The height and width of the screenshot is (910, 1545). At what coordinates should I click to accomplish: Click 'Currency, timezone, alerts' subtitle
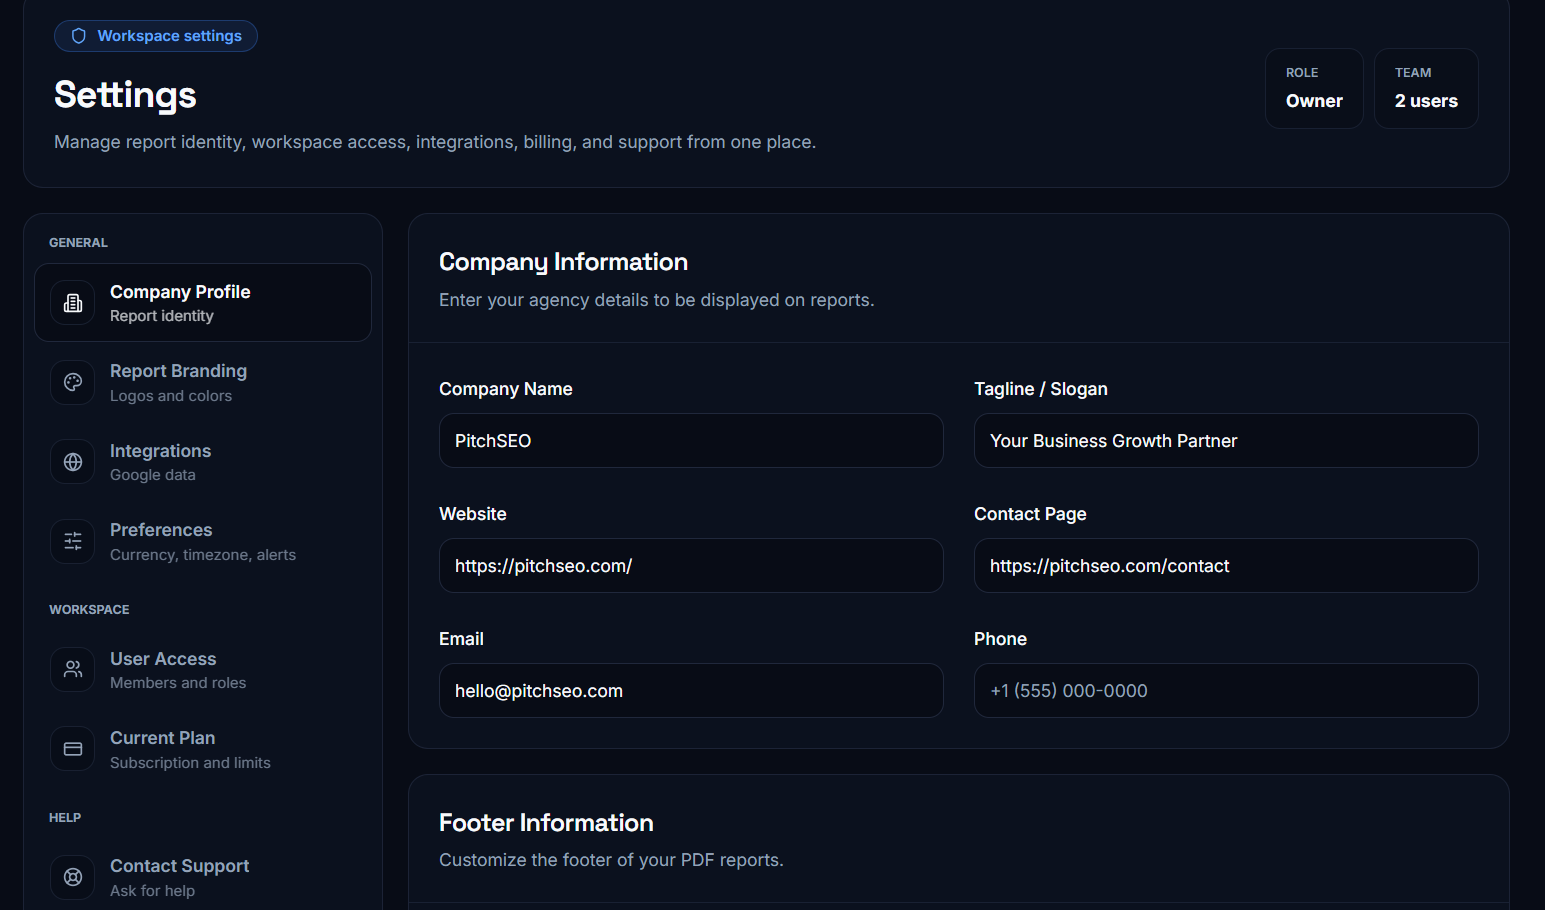tap(203, 555)
